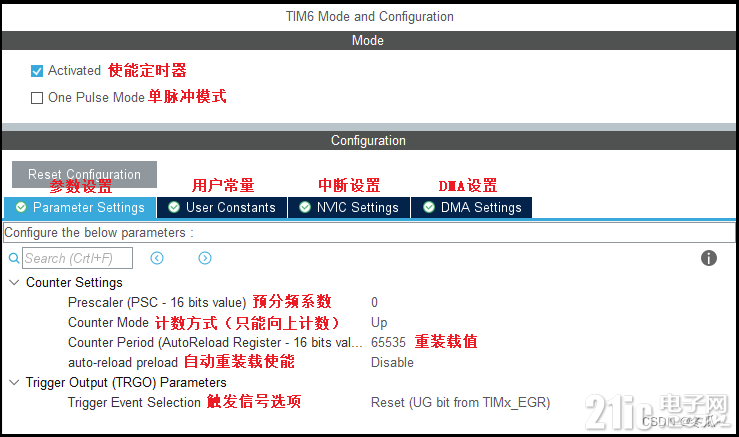Screen dimensions: 739x437
Task: Click the previous search result arrow icon
Action: click(x=157, y=258)
